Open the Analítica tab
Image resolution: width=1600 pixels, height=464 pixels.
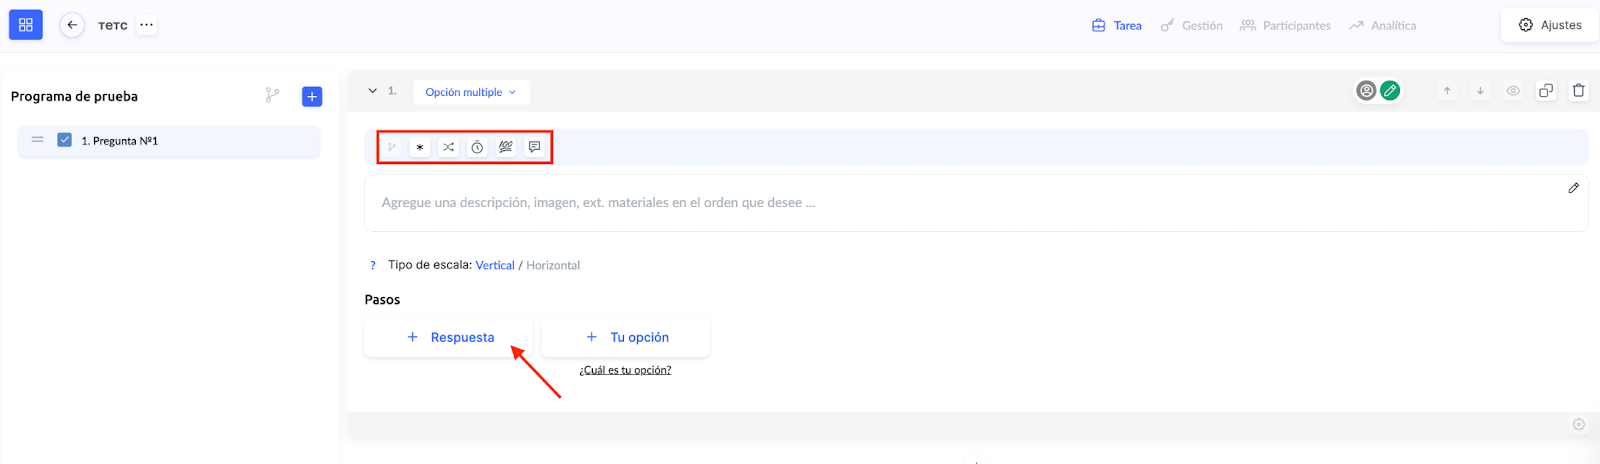coord(1383,26)
